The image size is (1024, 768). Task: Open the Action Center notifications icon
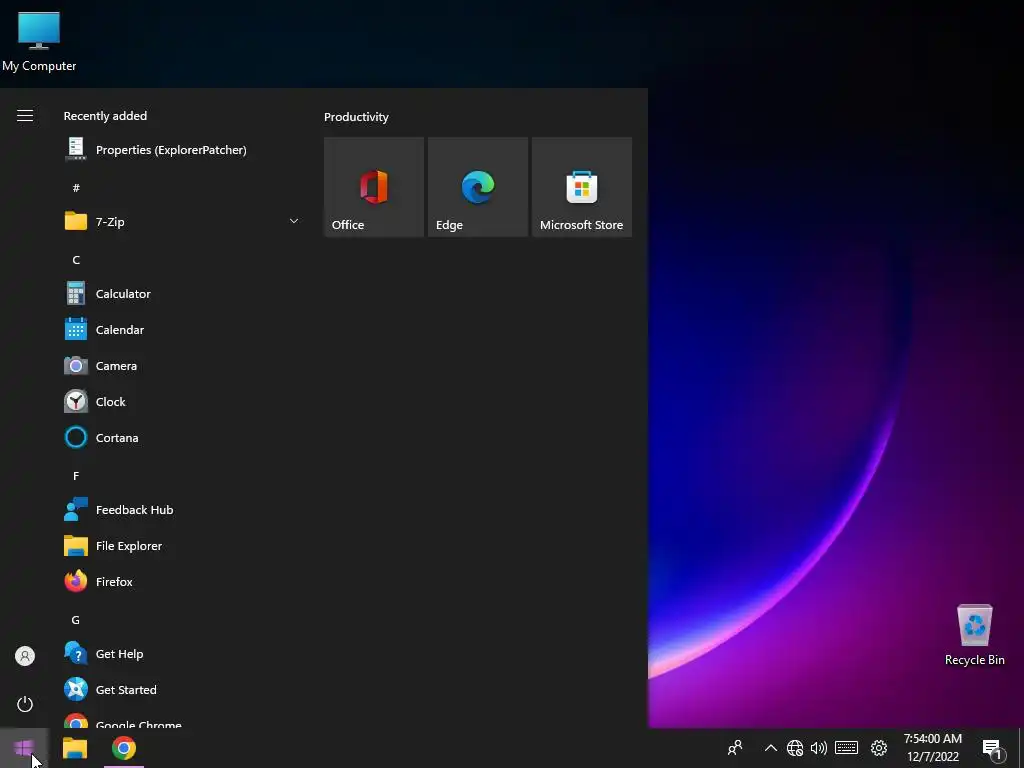tap(993, 748)
